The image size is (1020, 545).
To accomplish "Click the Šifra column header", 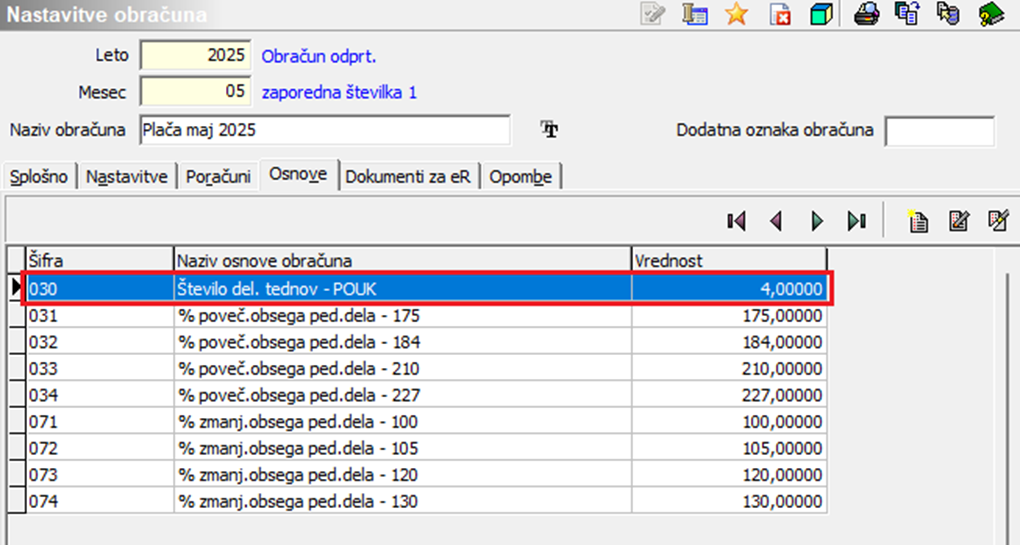I will click(100, 261).
